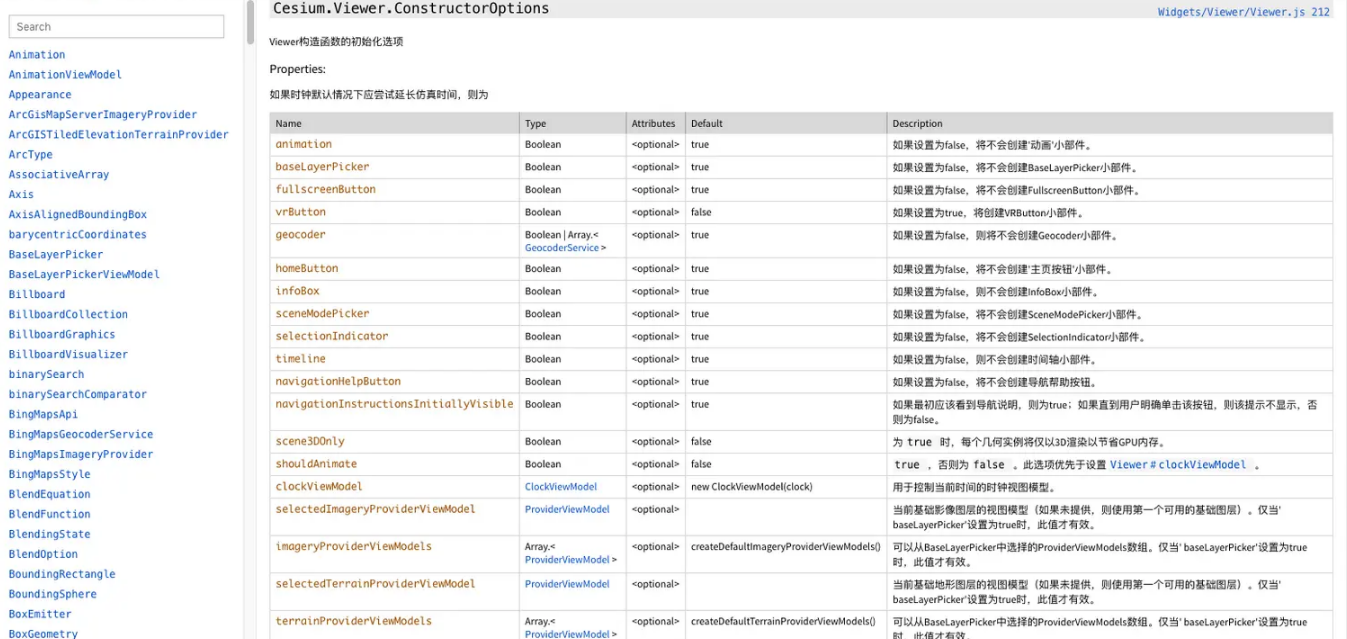Select the sceneModePicker property name
Screen dimensions: 1347x639
coord(322,314)
